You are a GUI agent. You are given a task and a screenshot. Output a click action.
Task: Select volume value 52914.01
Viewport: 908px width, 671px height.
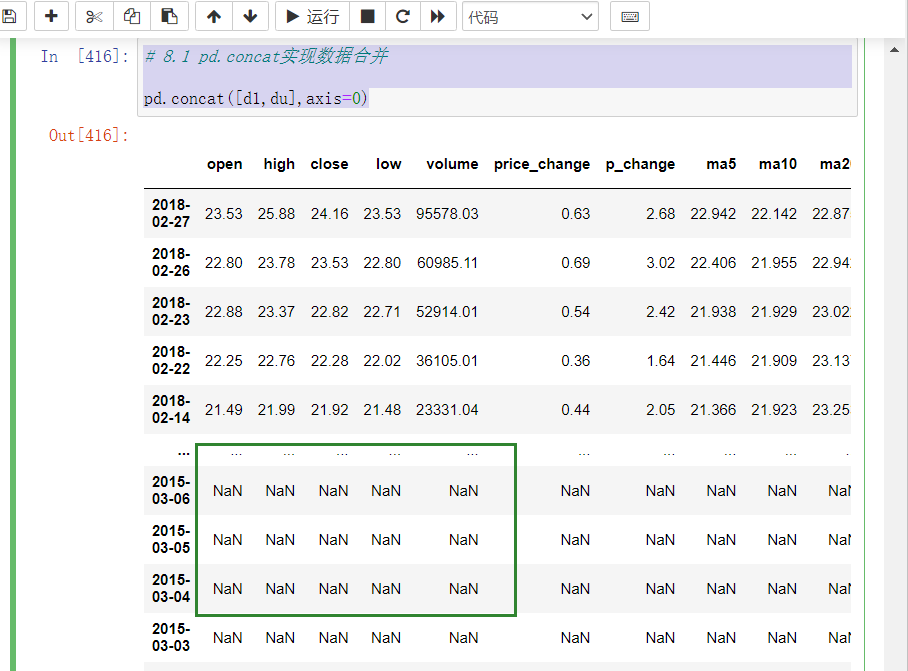pyautogui.click(x=447, y=312)
